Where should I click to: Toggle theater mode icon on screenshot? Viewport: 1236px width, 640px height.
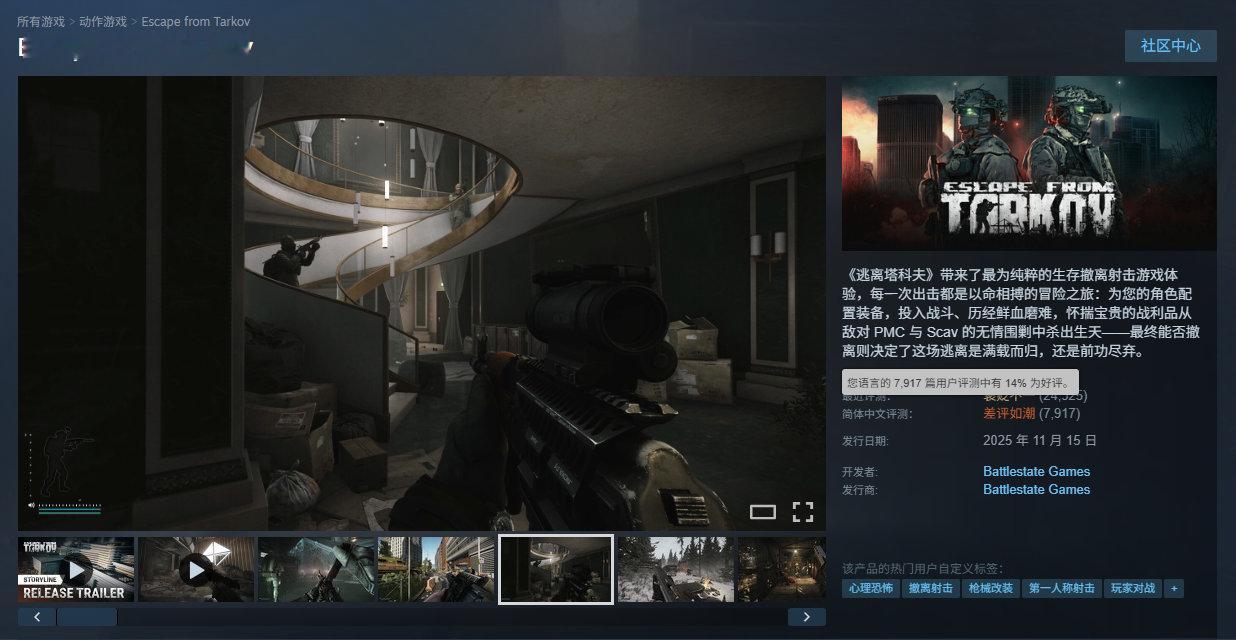click(x=763, y=512)
